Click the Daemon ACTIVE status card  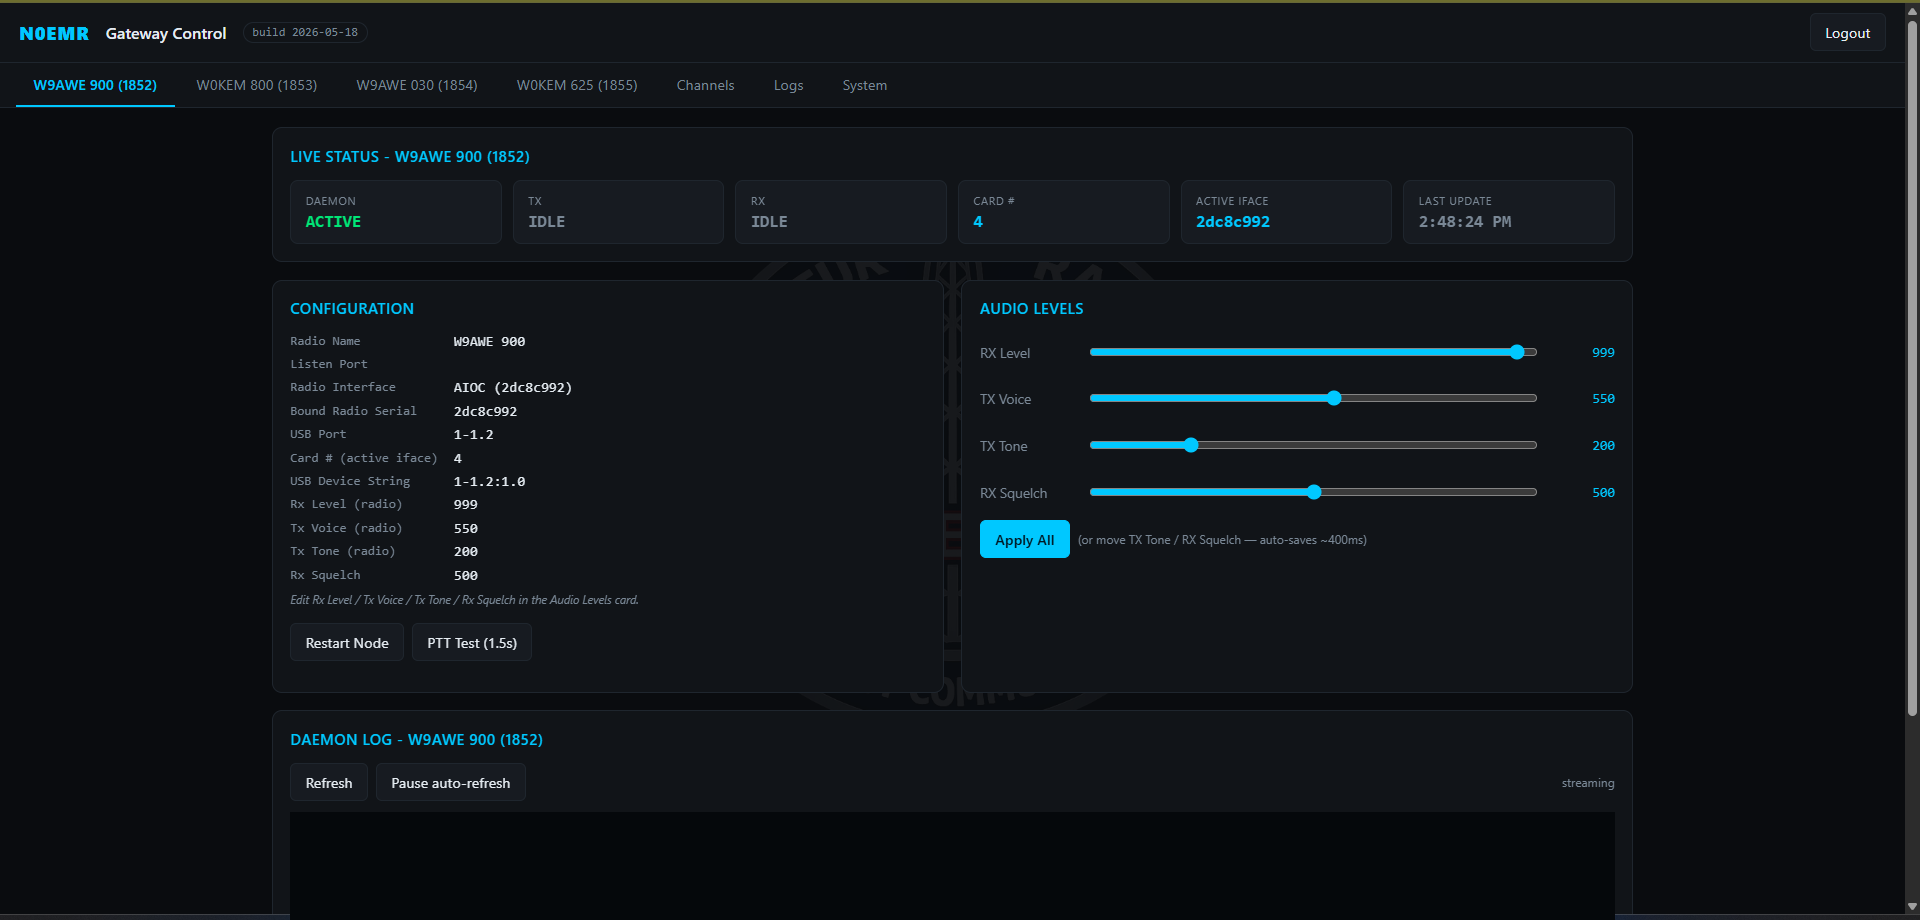click(396, 212)
